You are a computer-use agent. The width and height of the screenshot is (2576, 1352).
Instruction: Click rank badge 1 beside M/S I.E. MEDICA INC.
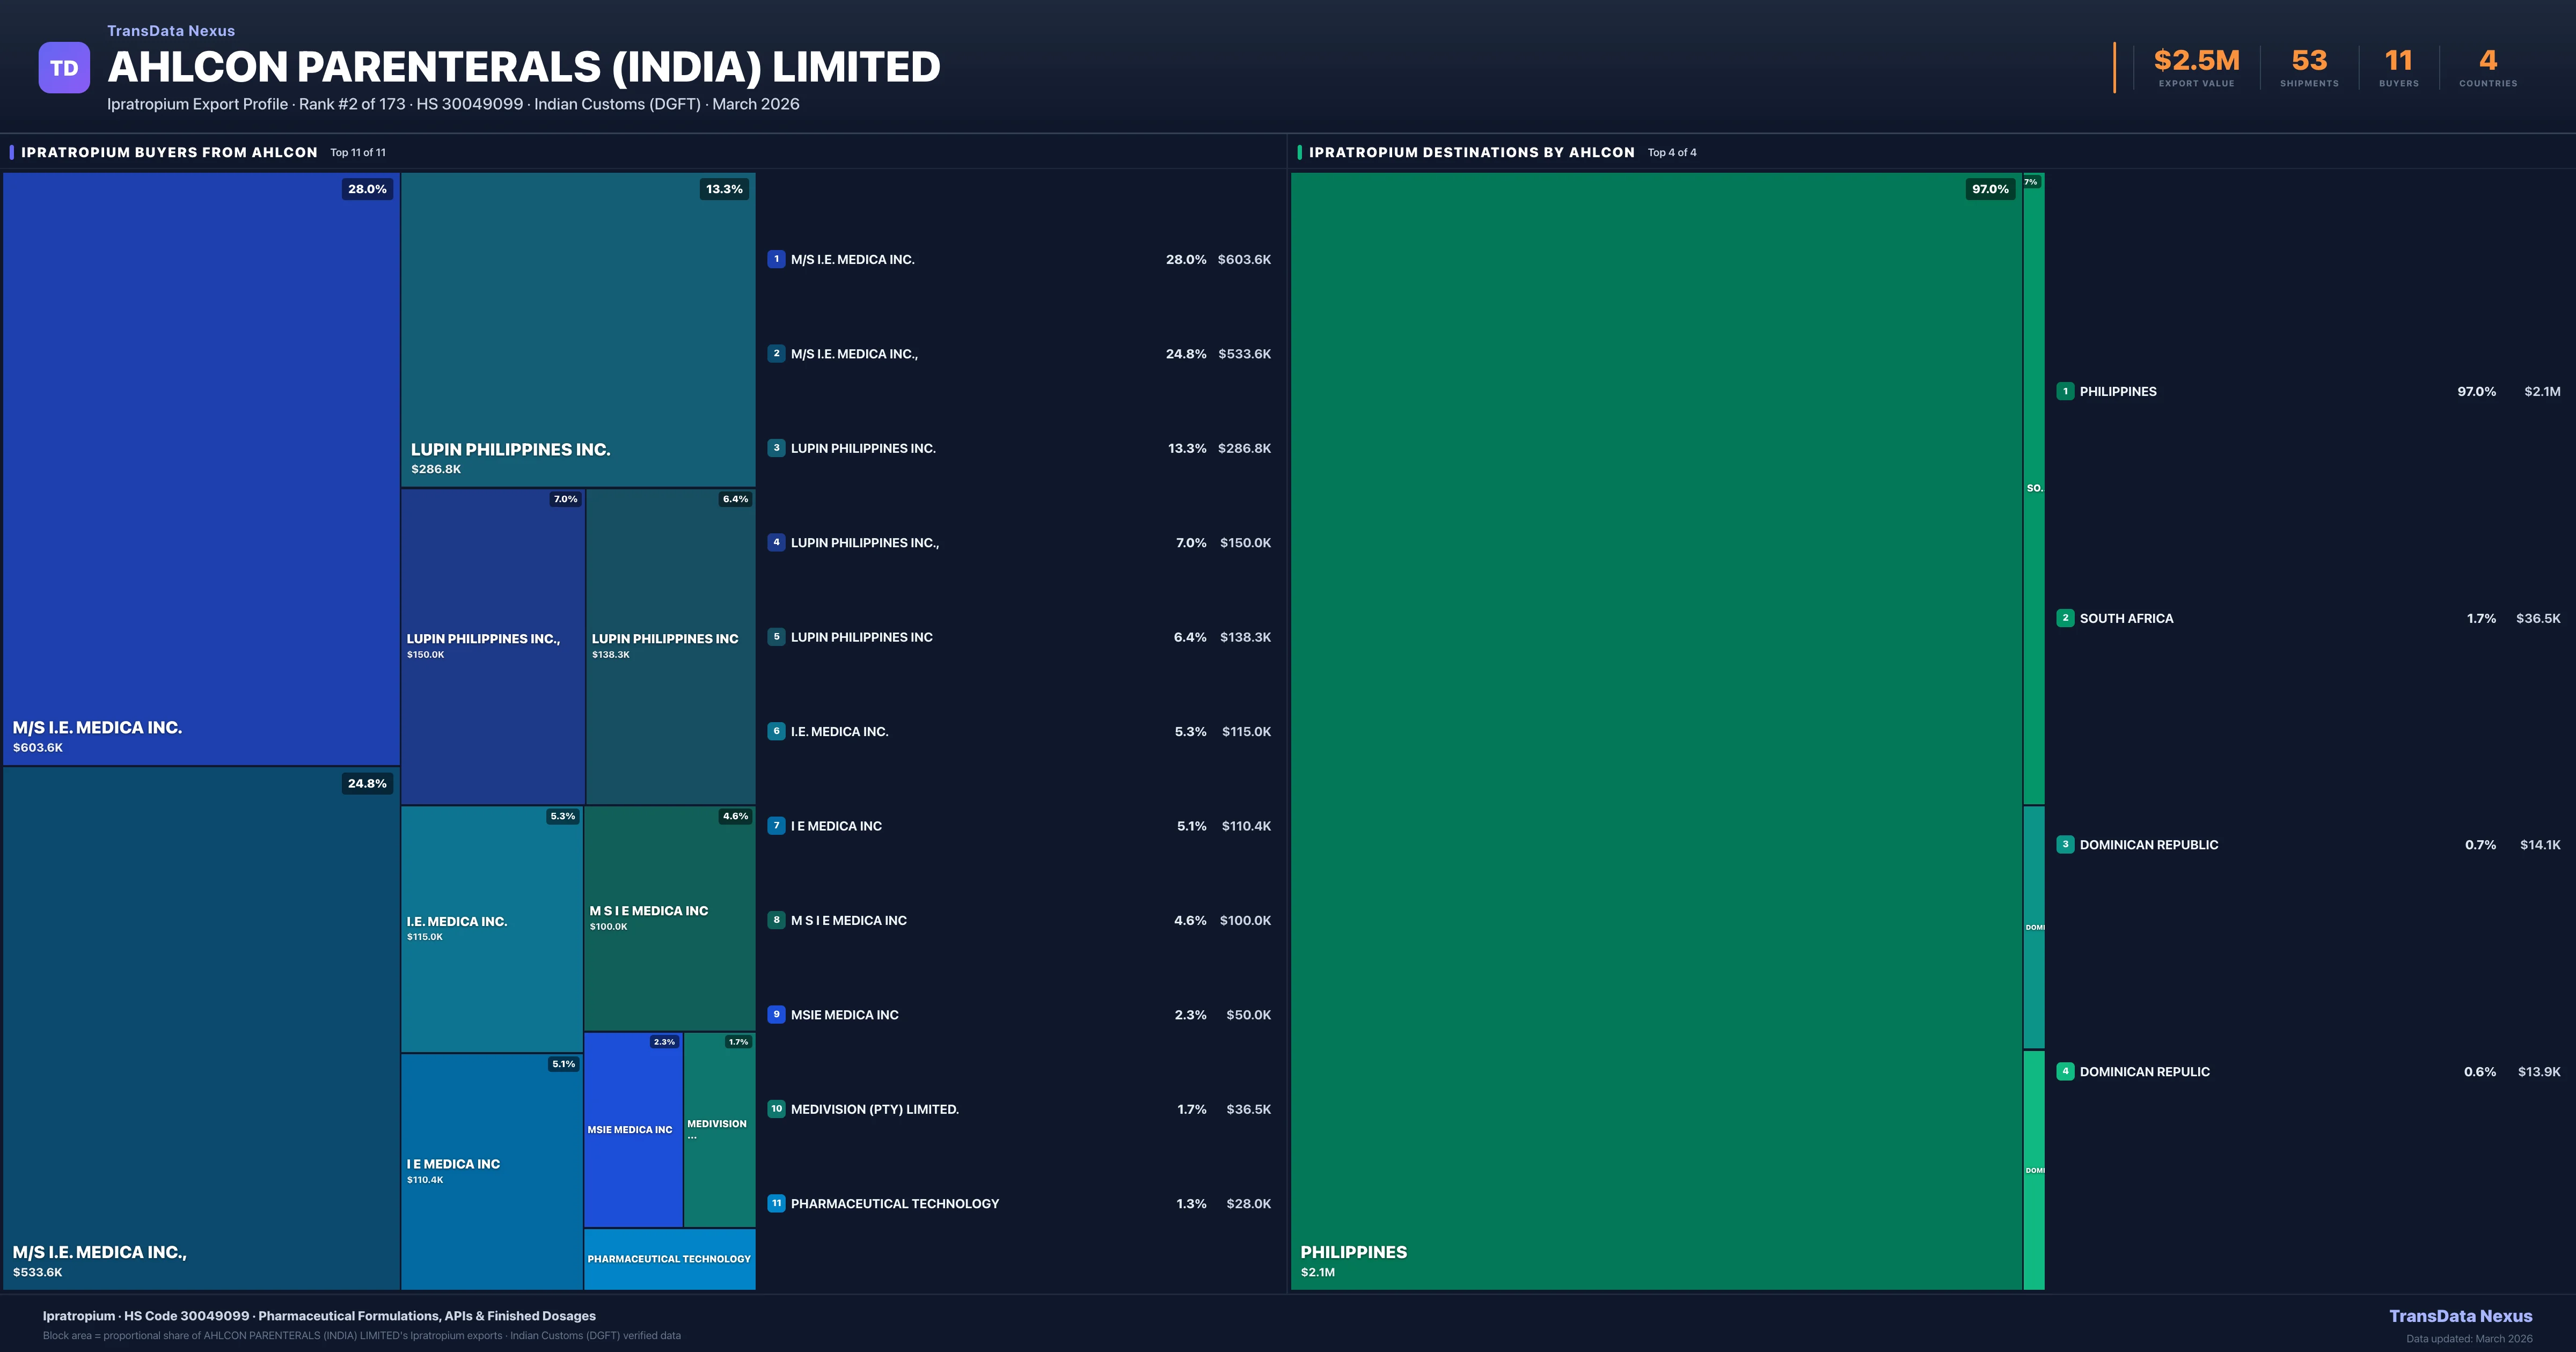(x=776, y=259)
